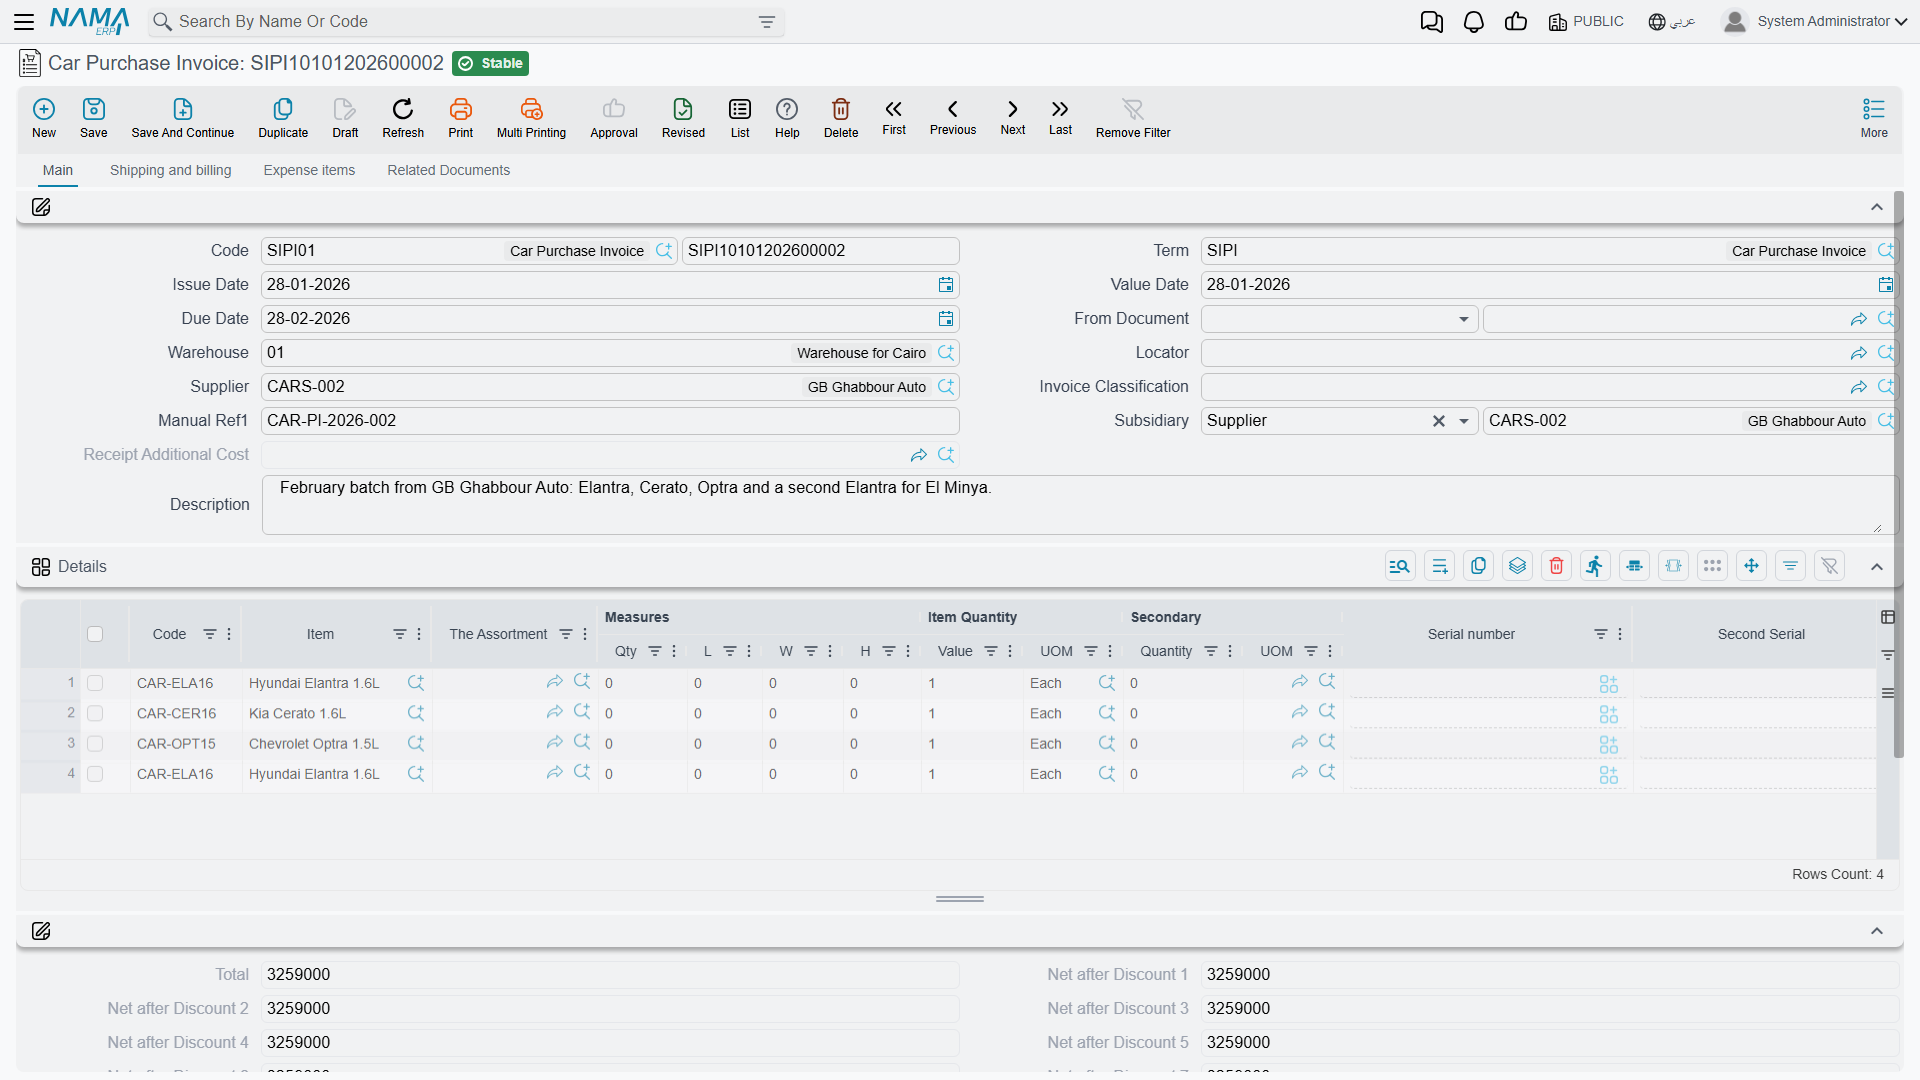Click Save And Continue
The image size is (1920, 1080).
point(183,118)
